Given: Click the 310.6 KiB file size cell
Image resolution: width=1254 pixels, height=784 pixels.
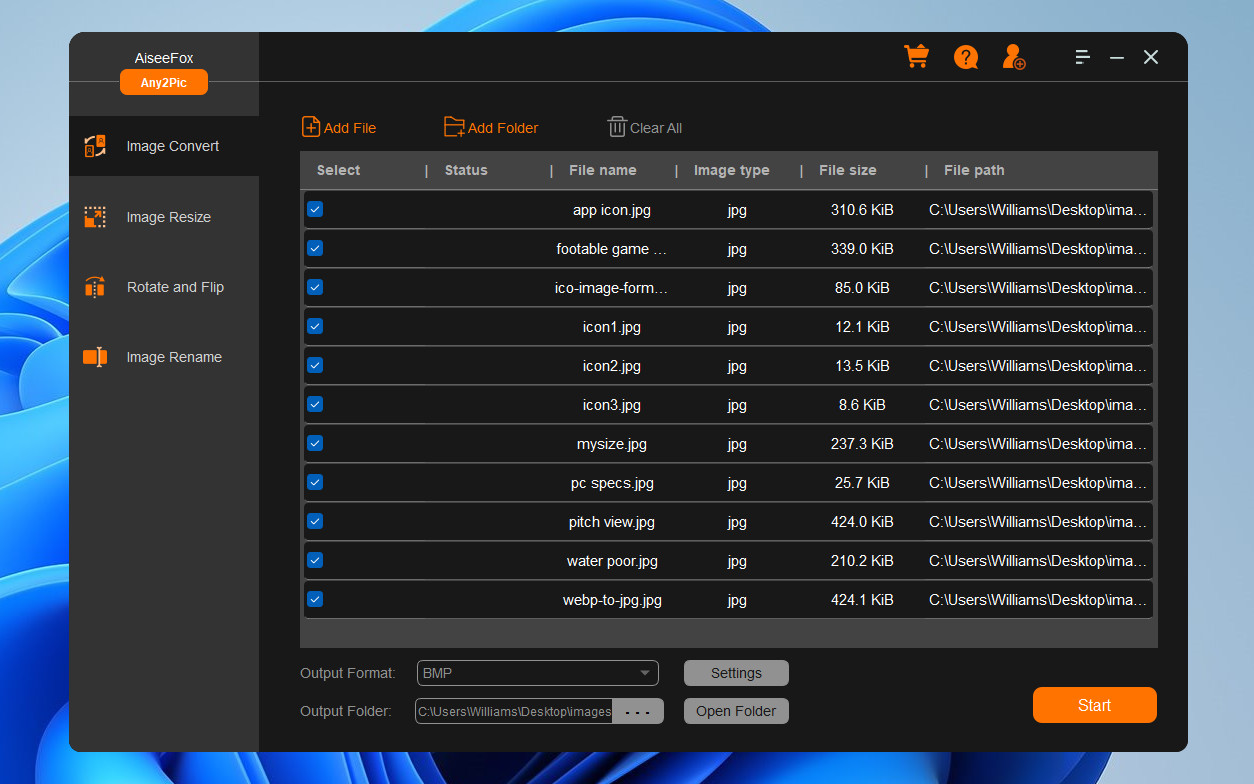Looking at the screenshot, I should coord(862,210).
